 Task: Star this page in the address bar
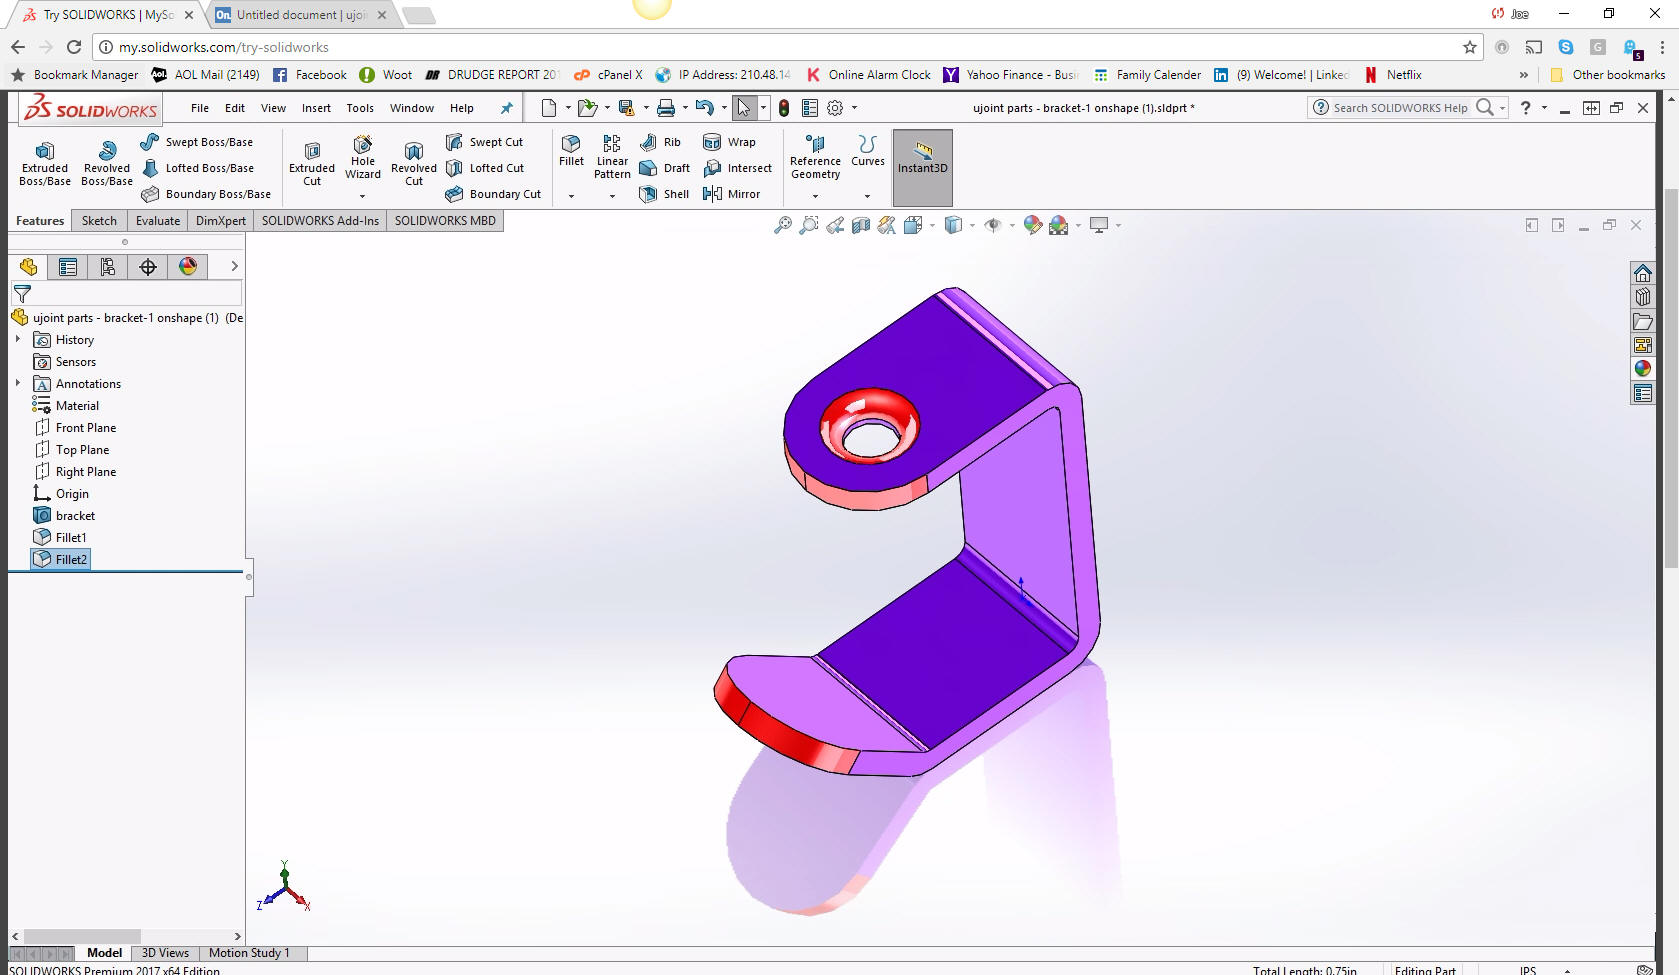tap(1469, 47)
